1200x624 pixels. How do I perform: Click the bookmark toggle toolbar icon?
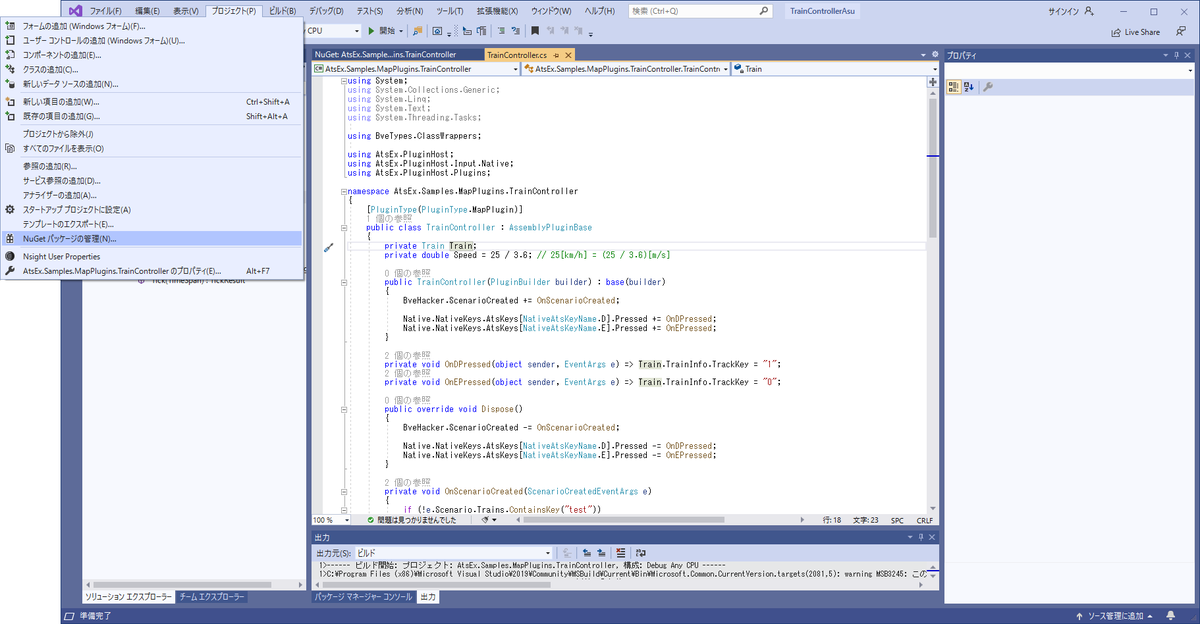point(536,31)
